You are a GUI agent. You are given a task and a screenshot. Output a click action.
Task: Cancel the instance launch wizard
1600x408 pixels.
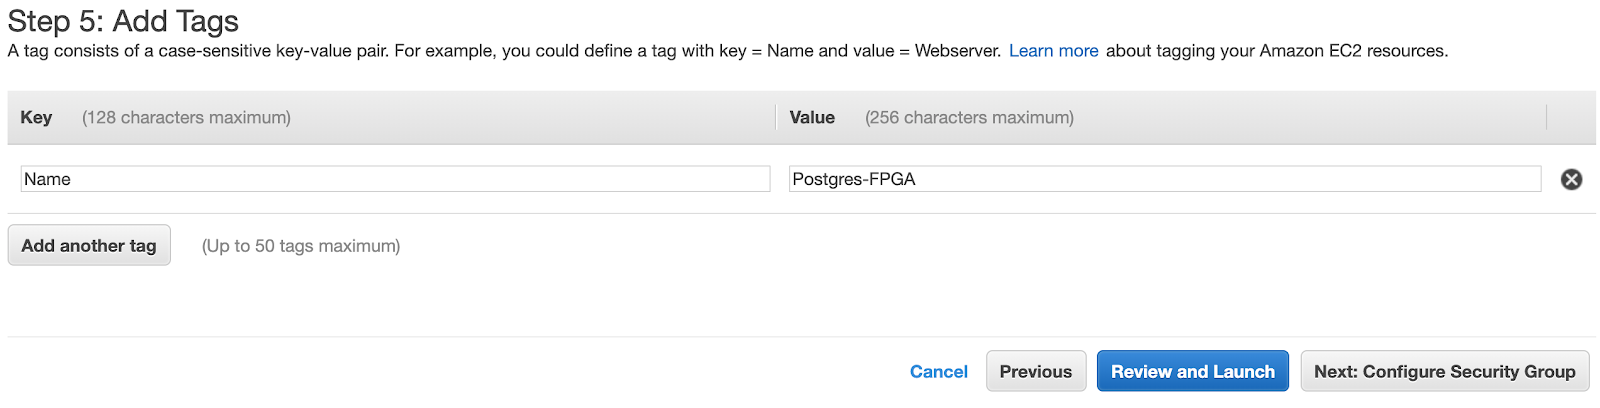pos(938,372)
